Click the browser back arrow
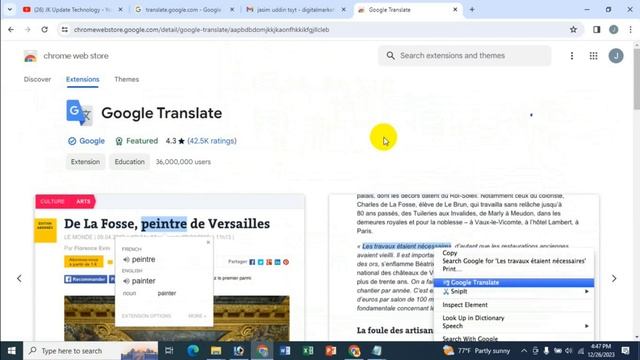This screenshot has width=640, height=360. 11,29
